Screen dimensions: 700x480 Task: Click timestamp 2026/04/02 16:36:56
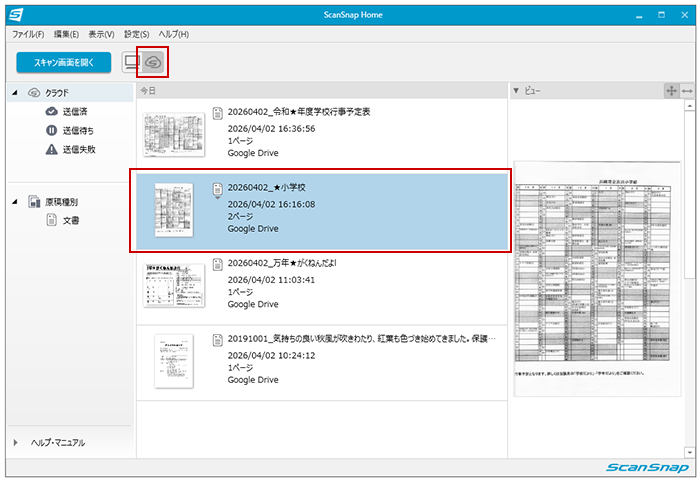pyautogui.click(x=271, y=129)
